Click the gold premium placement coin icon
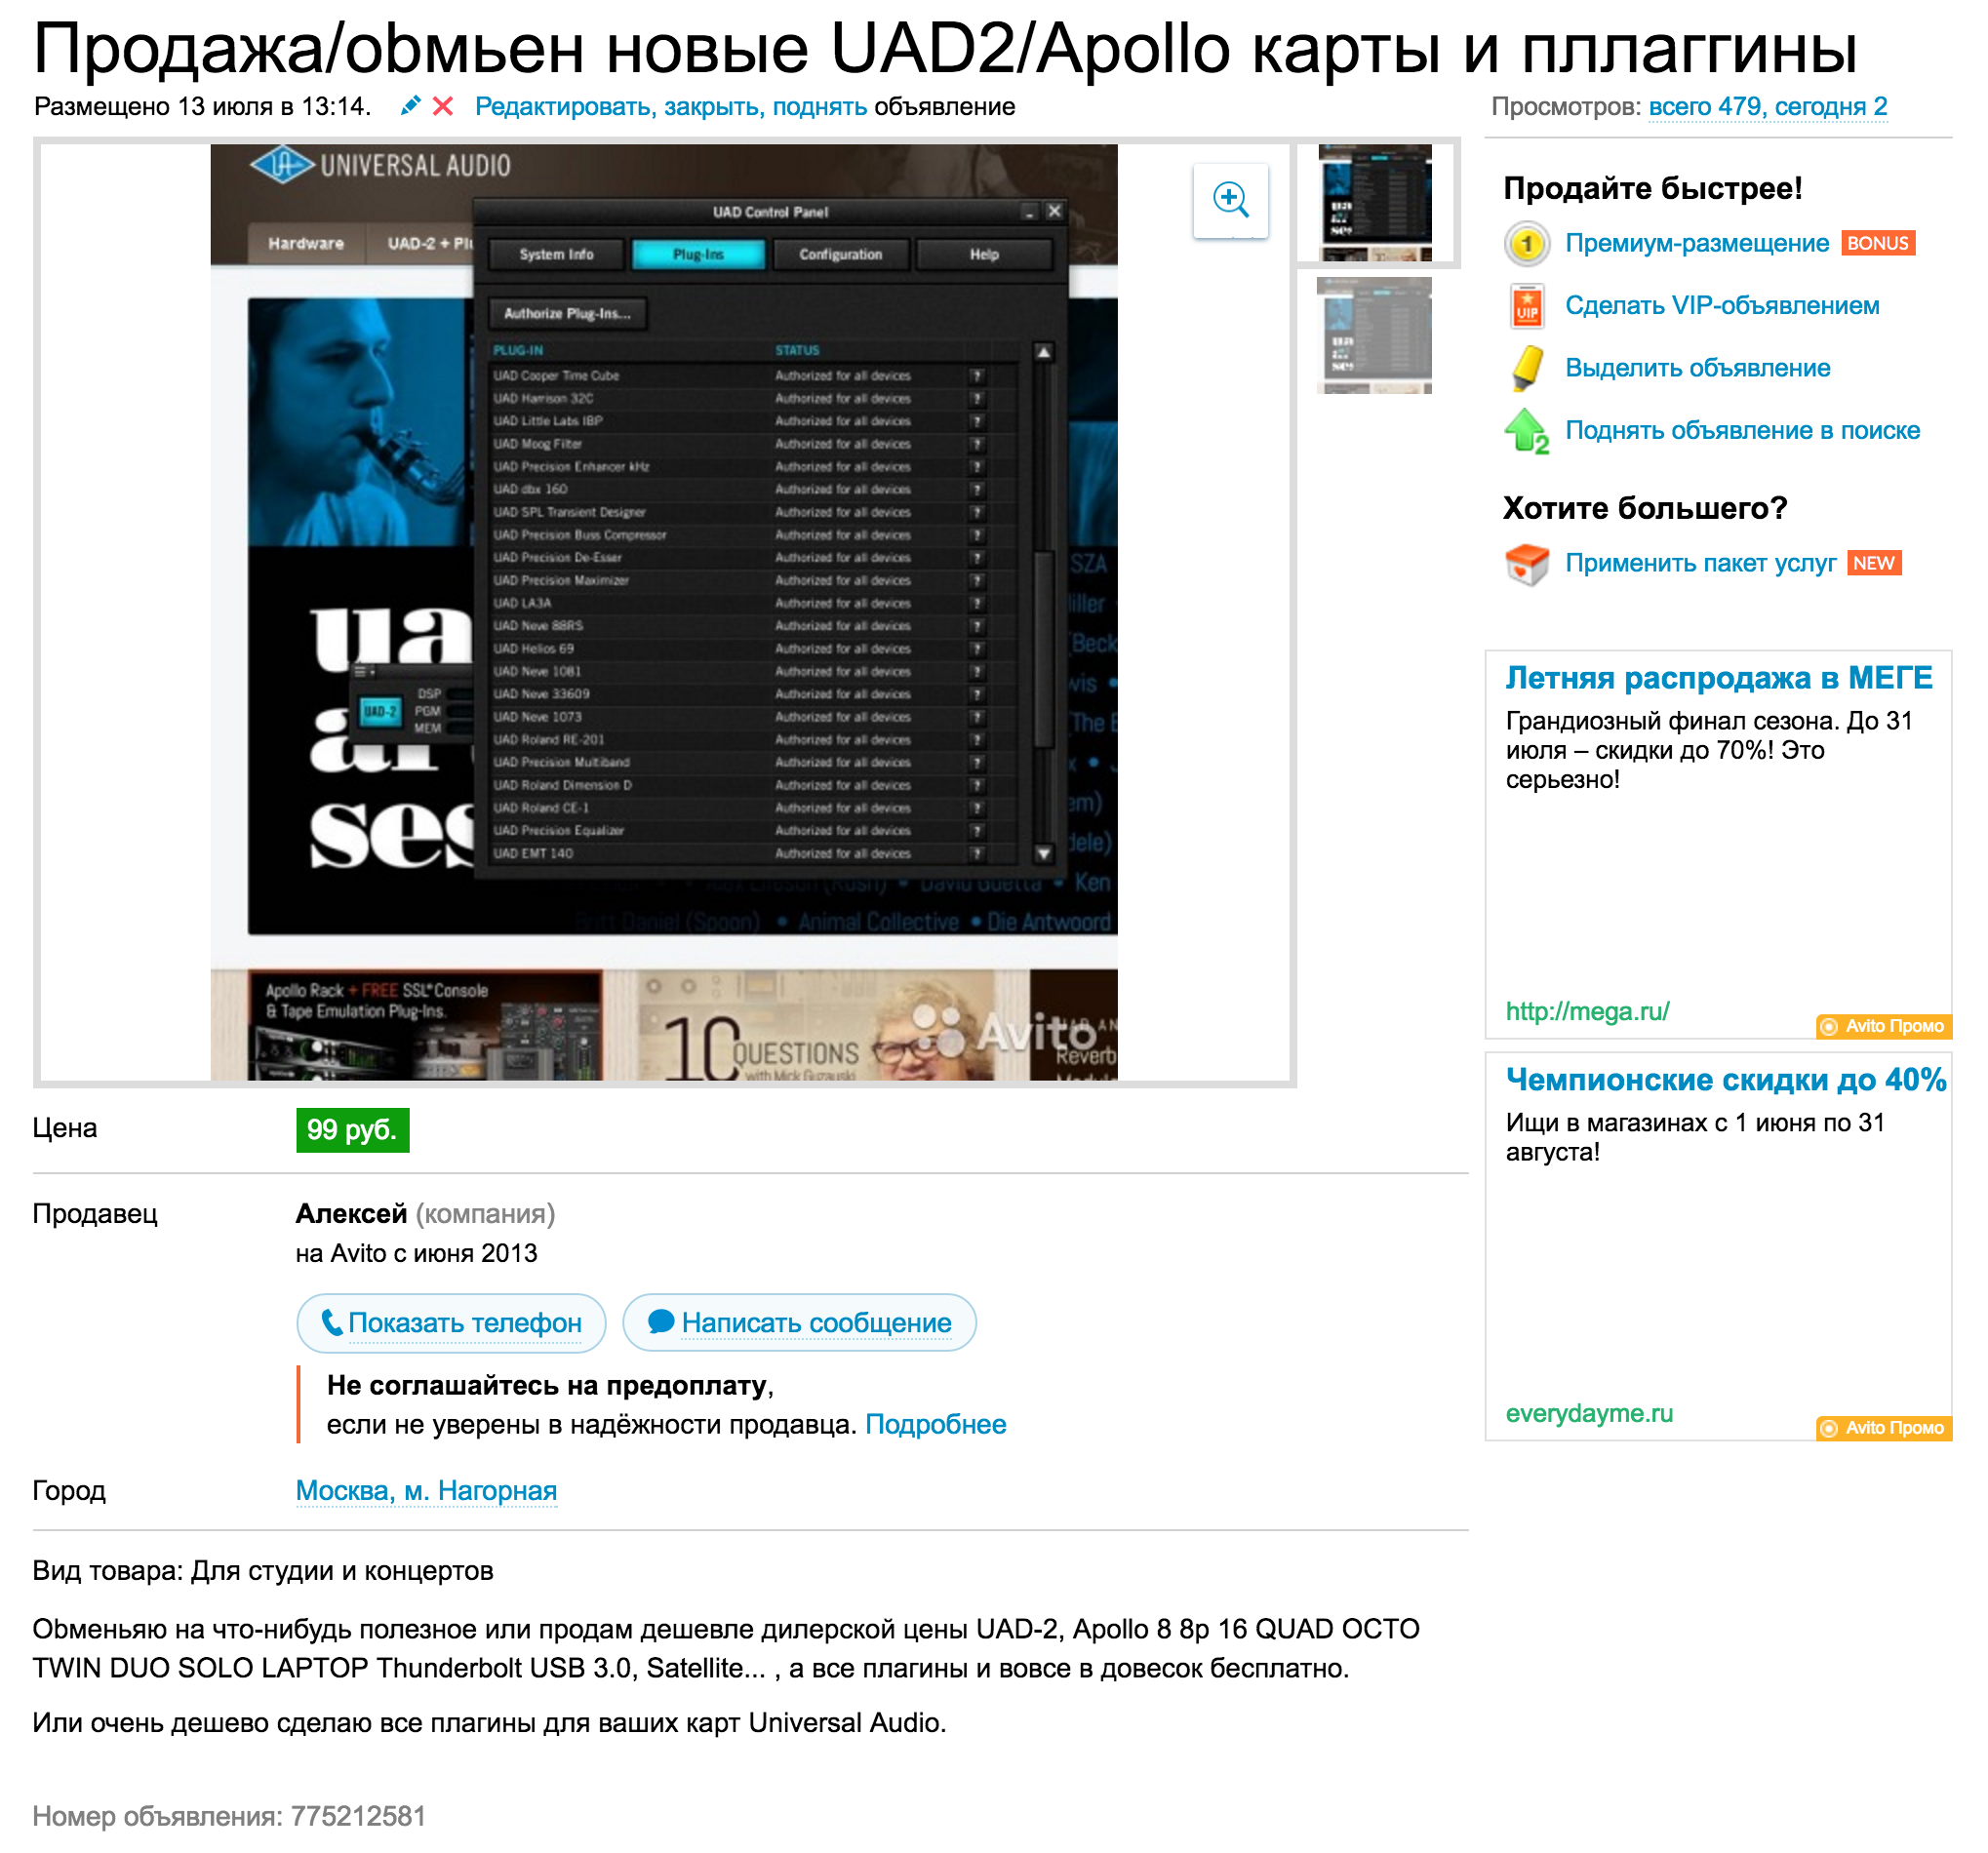The image size is (1988, 1853). 1526,244
